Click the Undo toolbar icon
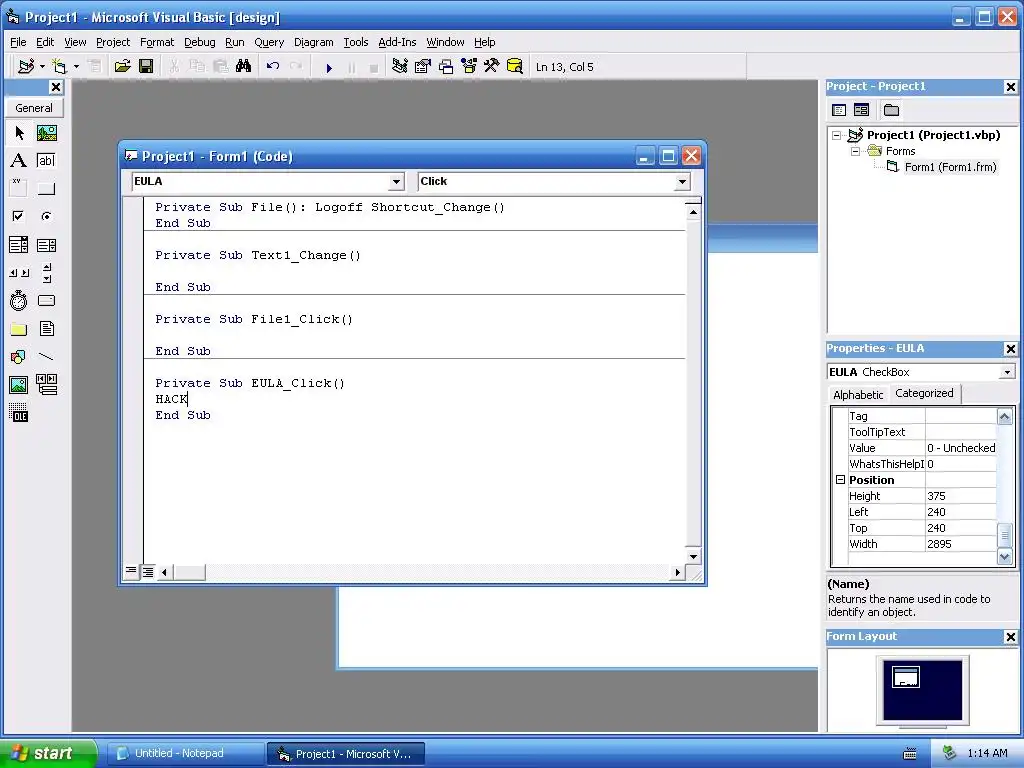The width and height of the screenshot is (1024, 768). pyautogui.click(x=273, y=66)
